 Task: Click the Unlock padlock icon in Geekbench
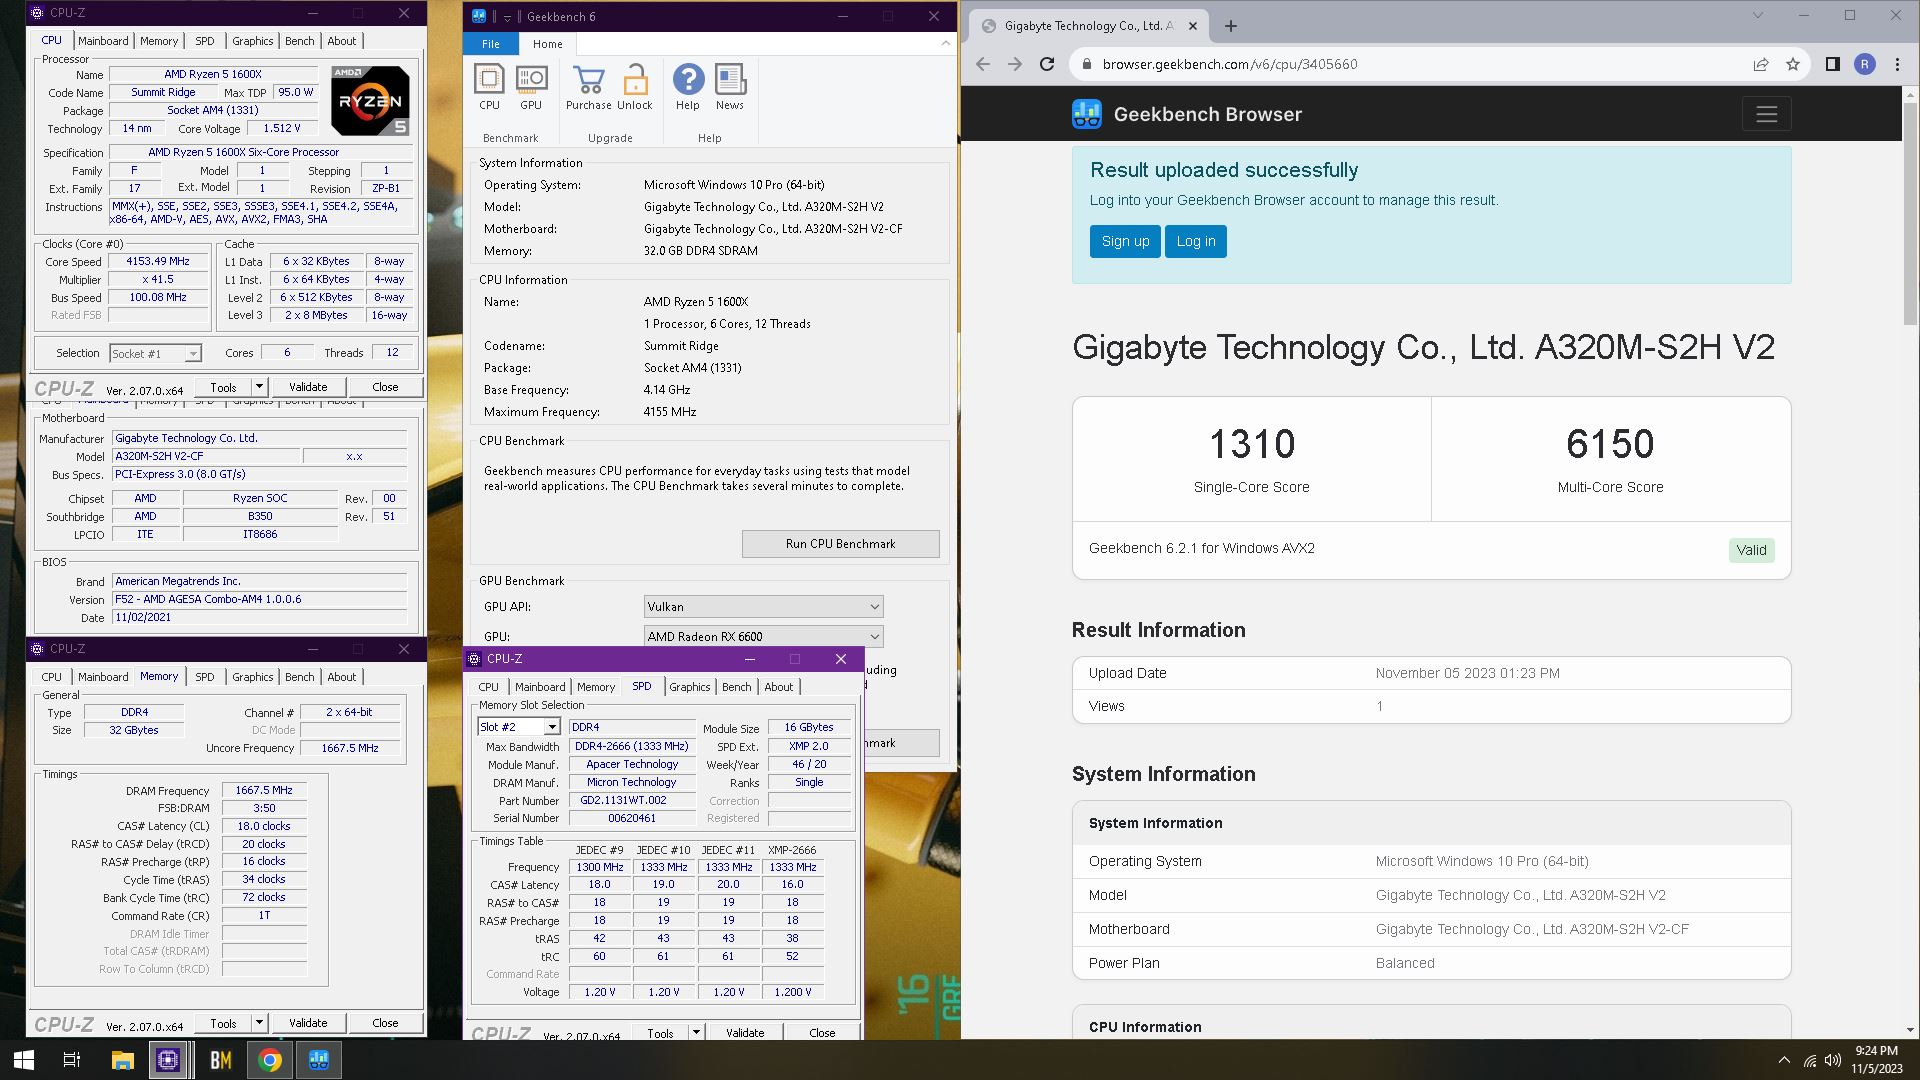coord(635,86)
